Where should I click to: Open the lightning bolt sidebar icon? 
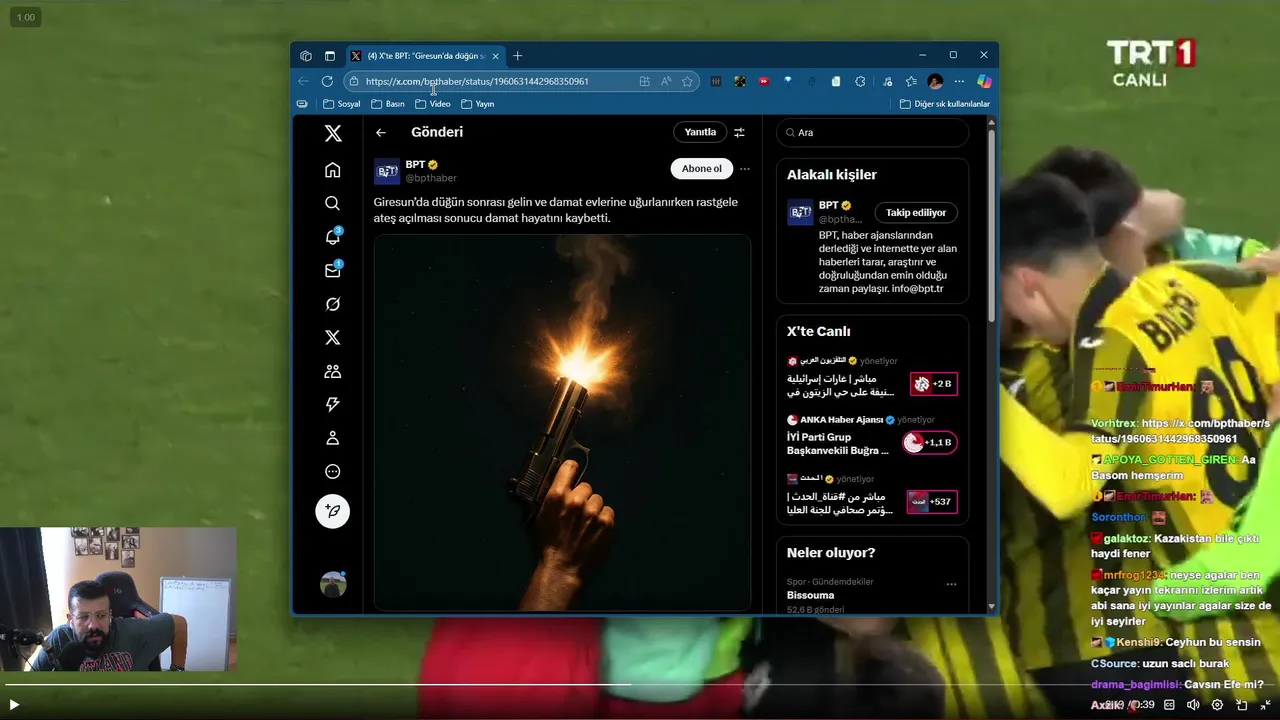[x=333, y=405]
